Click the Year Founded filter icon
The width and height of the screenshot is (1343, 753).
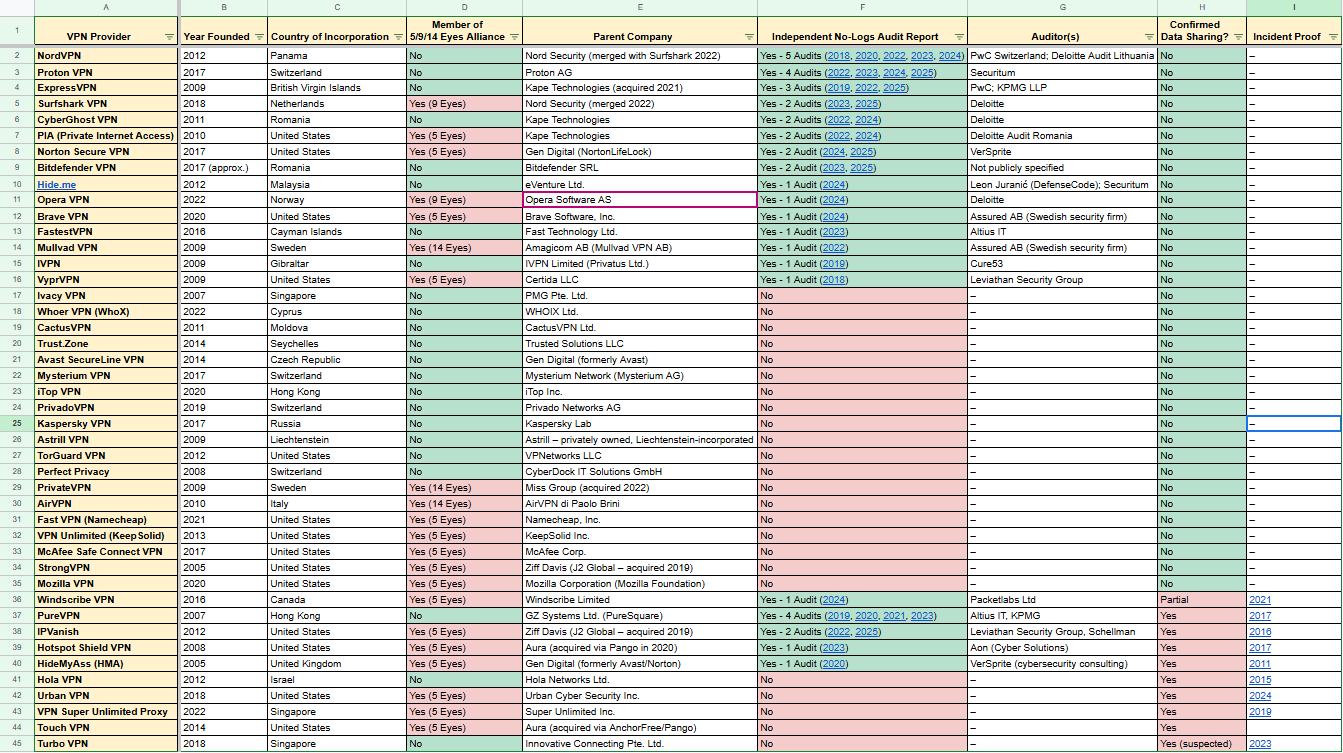(259, 37)
